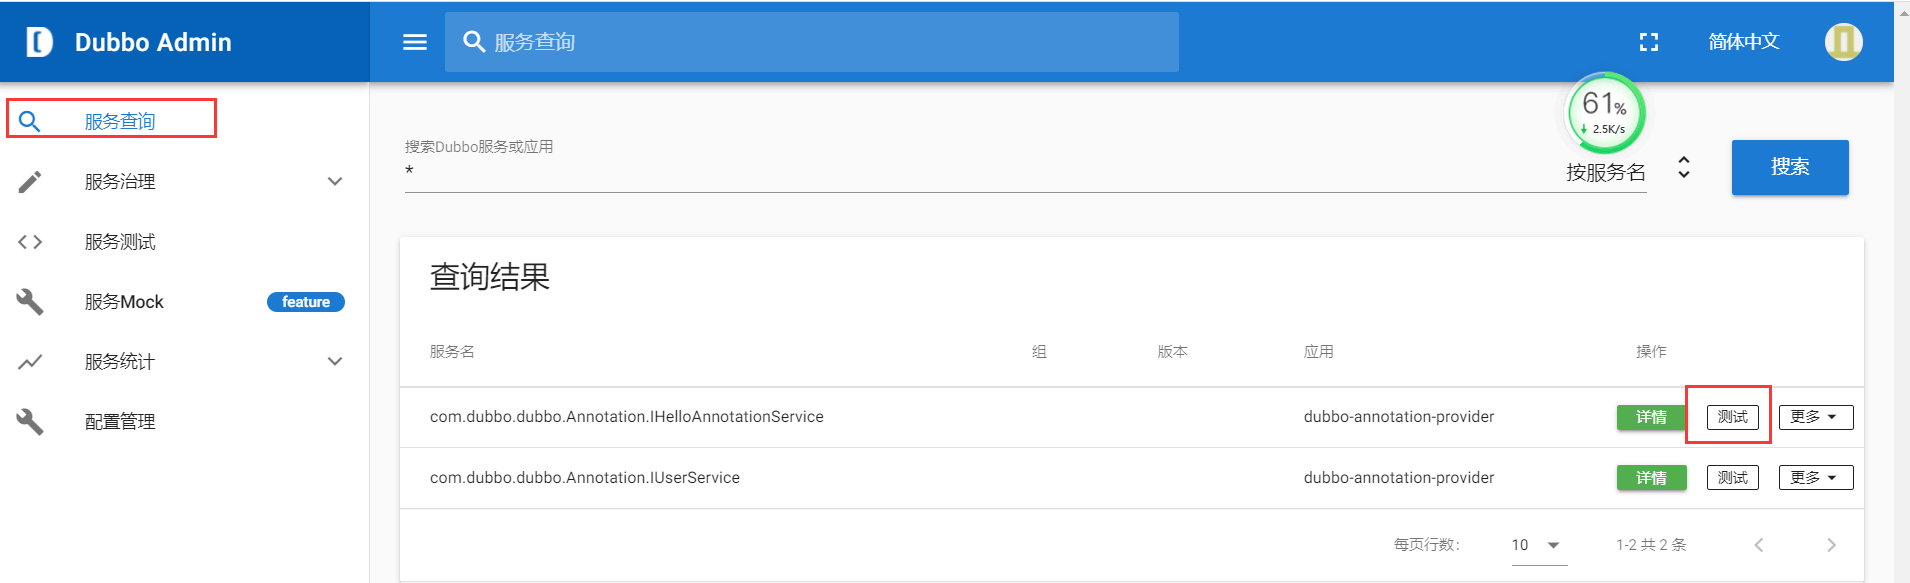
Task: Select com.dubbo.dubbo.Annotation.IUserService service name
Action: (585, 478)
